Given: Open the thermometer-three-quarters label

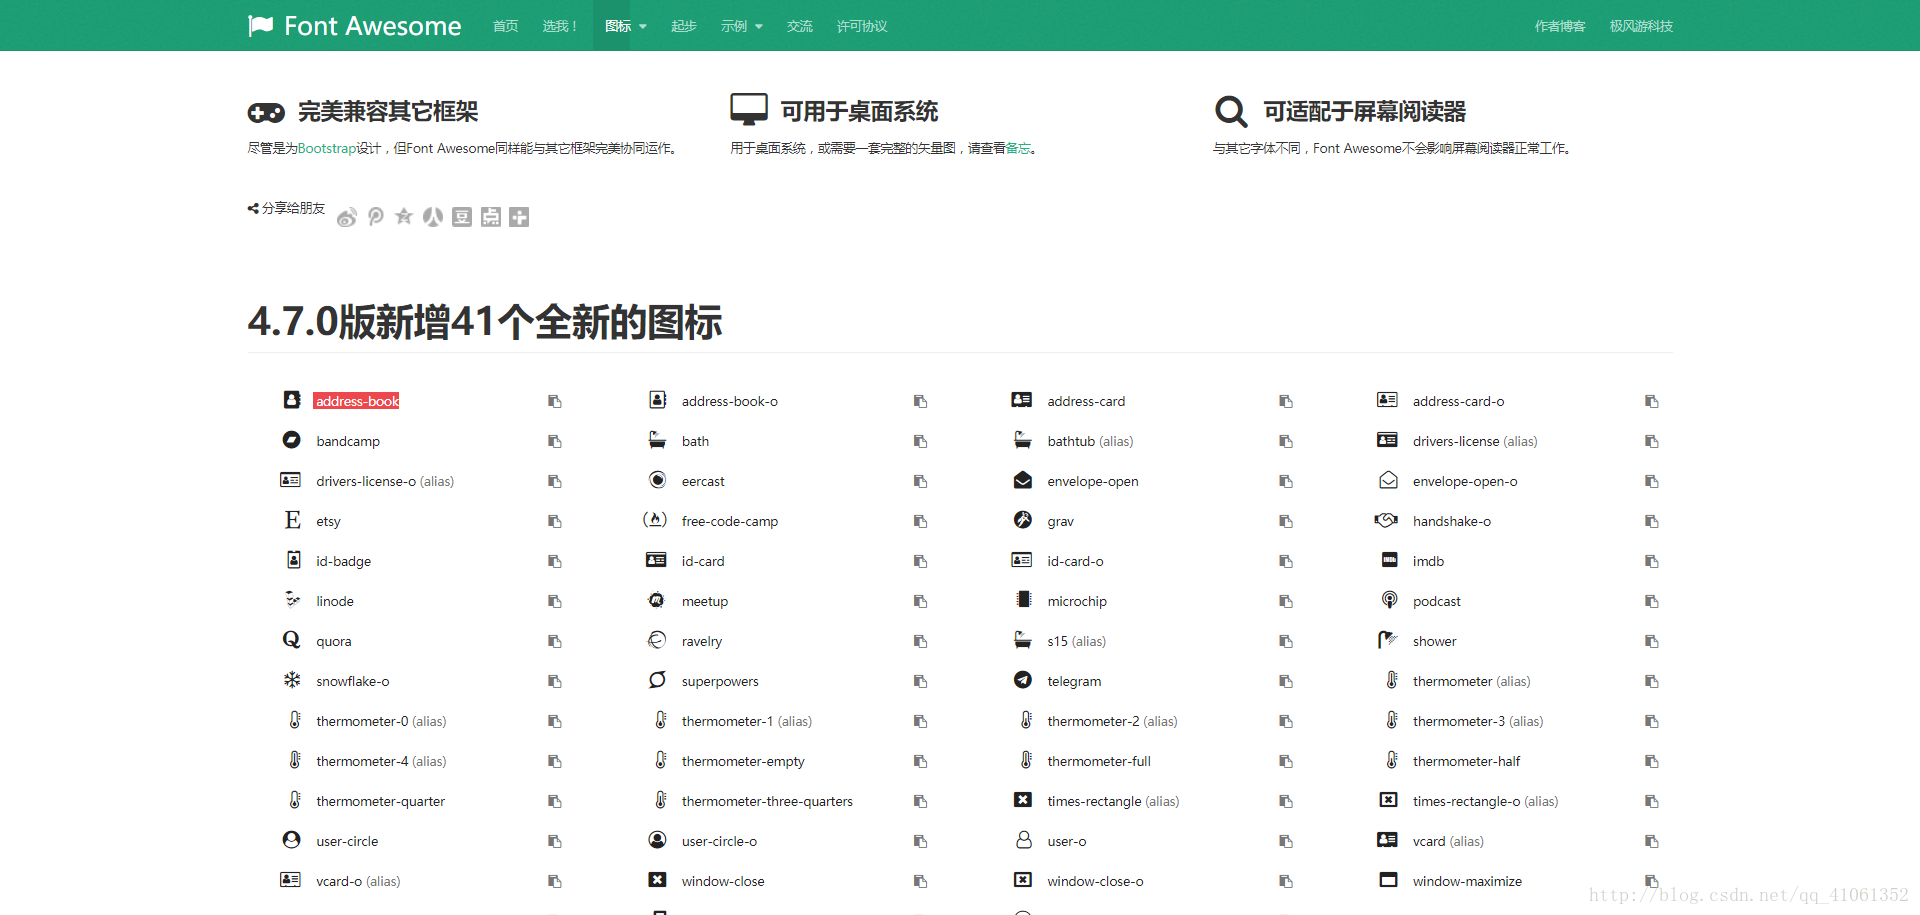Looking at the screenshot, I should pos(767,801).
